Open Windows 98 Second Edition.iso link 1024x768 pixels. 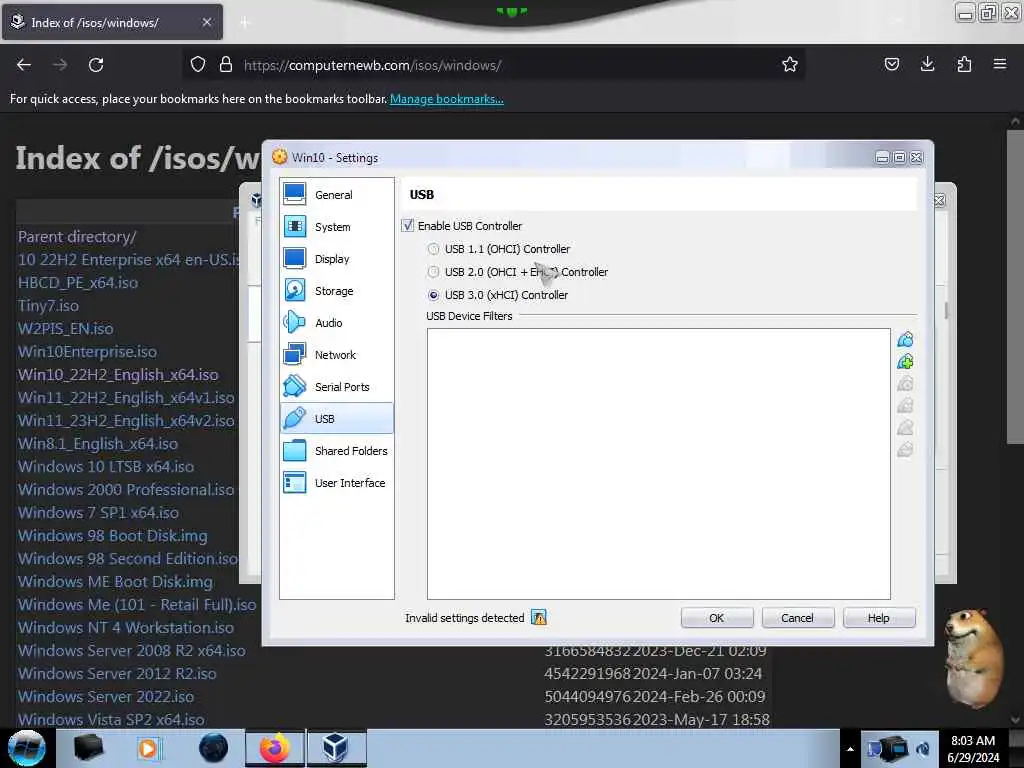click(x=127, y=559)
